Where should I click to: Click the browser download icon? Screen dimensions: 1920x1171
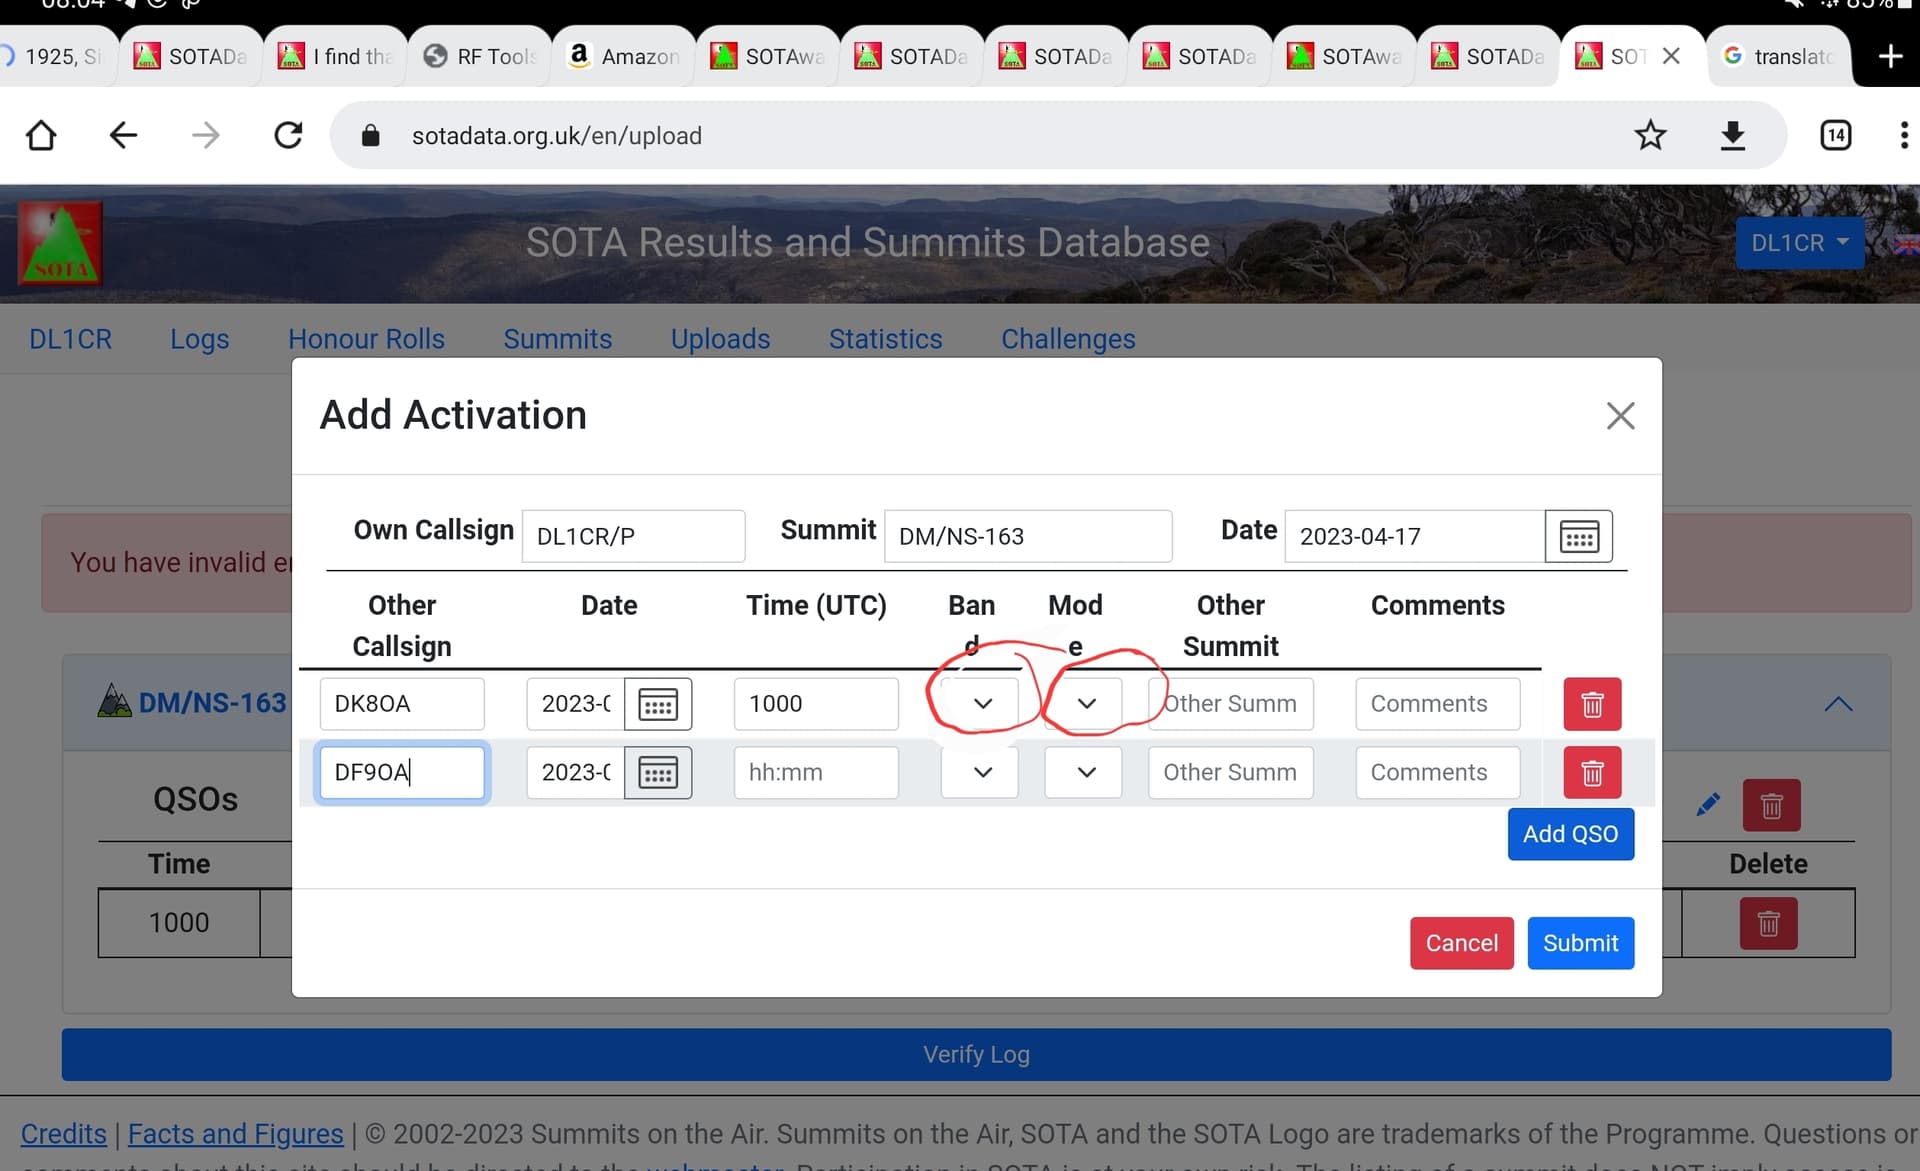1733,135
